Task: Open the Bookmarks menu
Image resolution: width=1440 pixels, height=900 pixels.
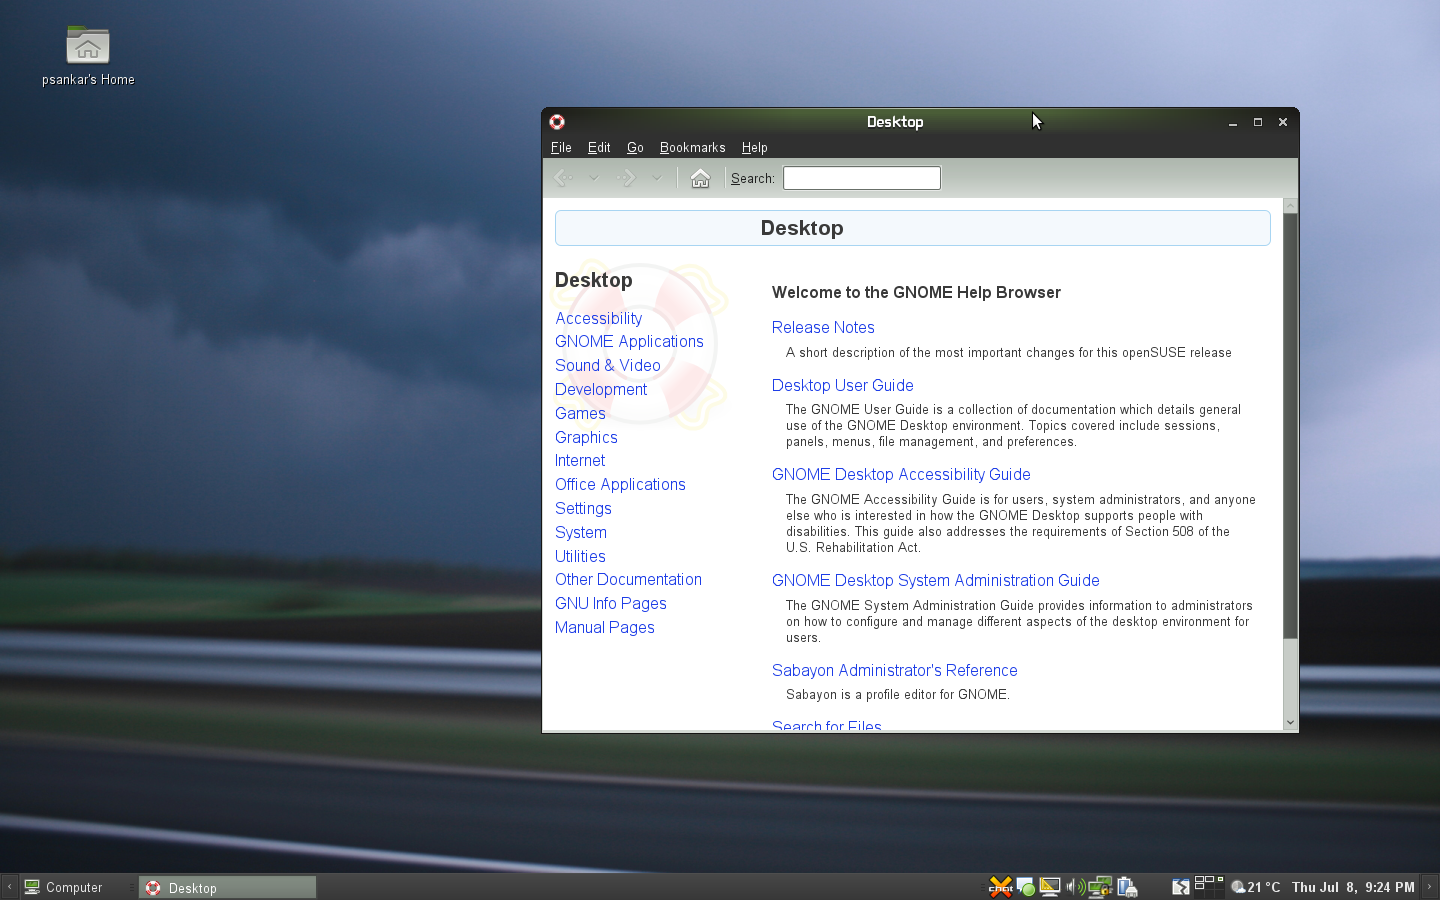Action: (692, 147)
